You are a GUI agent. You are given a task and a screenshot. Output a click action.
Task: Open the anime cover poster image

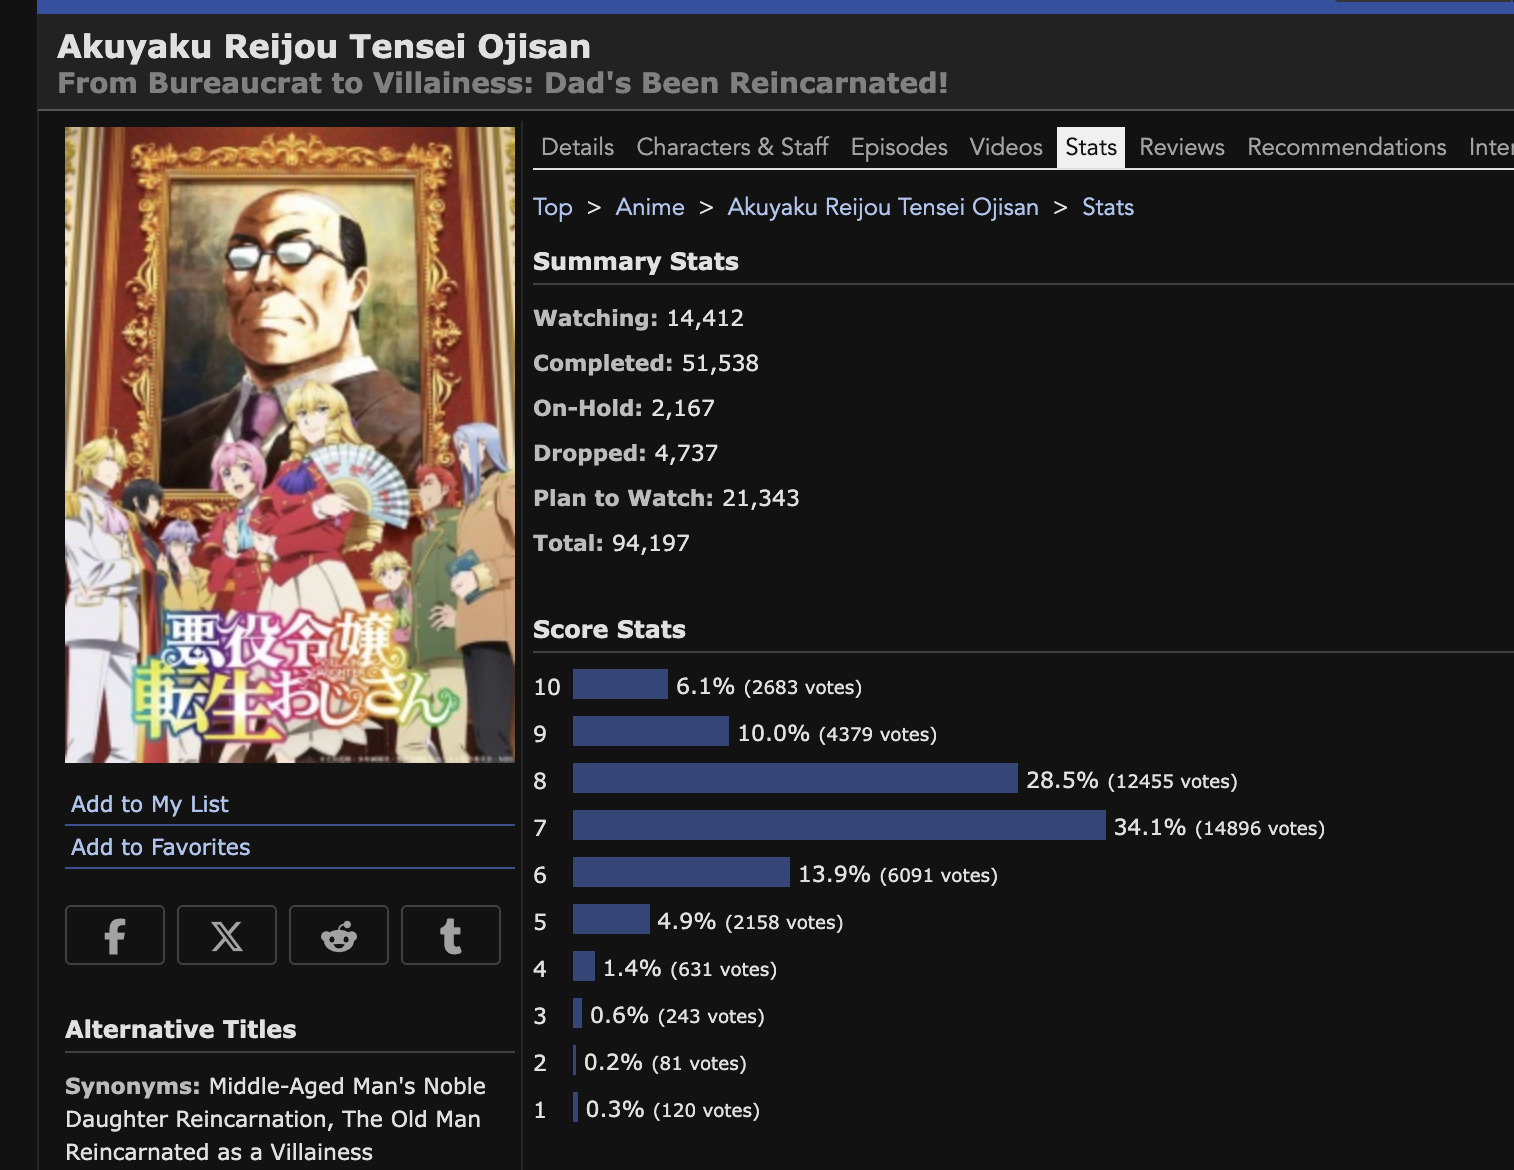coord(290,445)
